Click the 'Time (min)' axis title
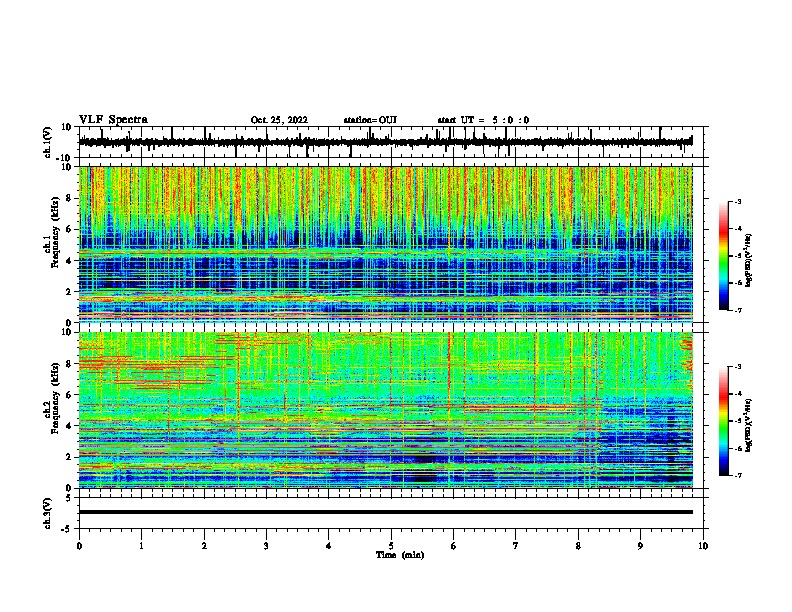 (400, 555)
